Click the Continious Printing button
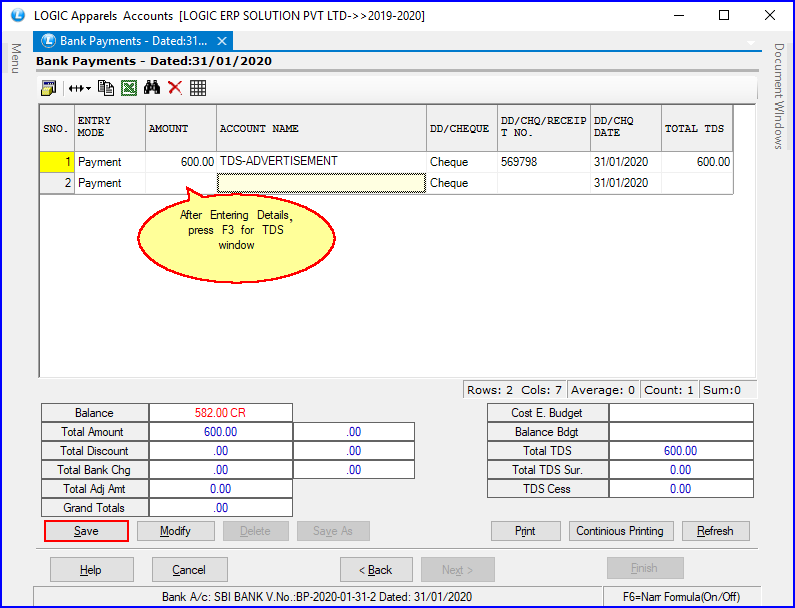The width and height of the screenshot is (795, 608). 621,531
